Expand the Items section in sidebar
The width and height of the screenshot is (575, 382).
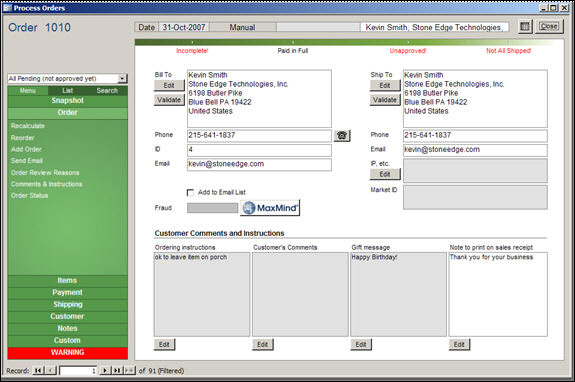click(67, 280)
